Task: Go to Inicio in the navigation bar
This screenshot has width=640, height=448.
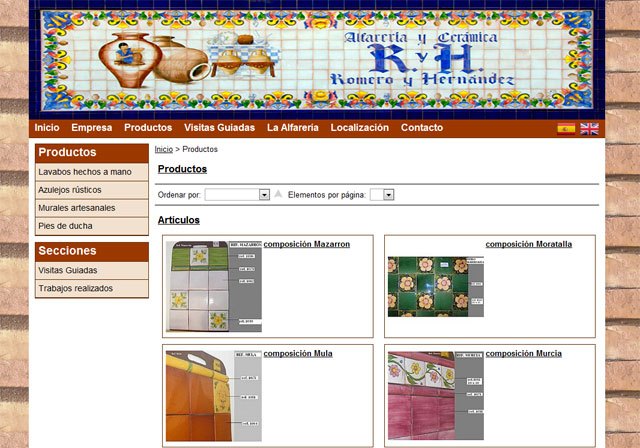Action: (x=47, y=128)
